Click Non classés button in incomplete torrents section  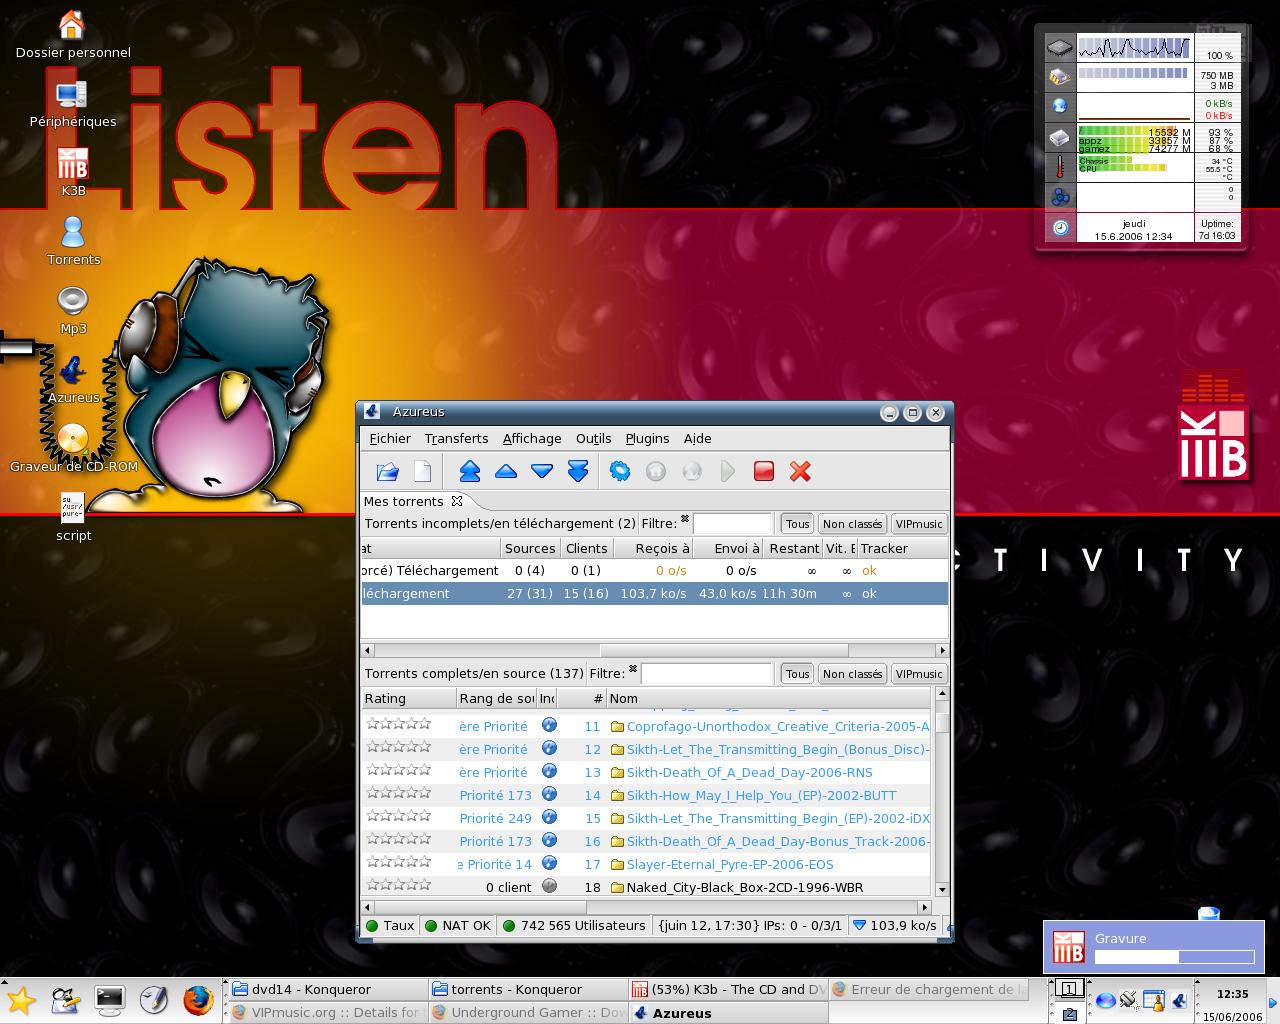[852, 524]
